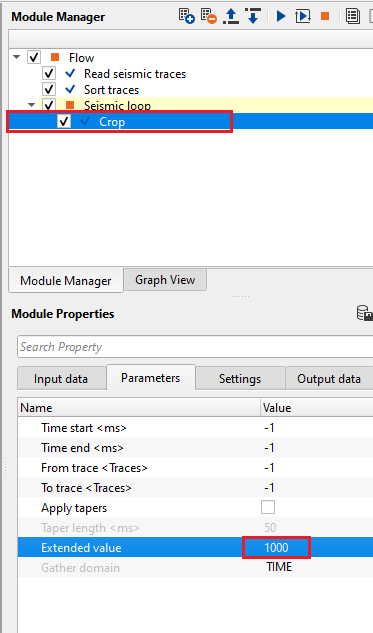Click the To trace value -1
The width and height of the screenshot is (373, 633).
point(269,488)
